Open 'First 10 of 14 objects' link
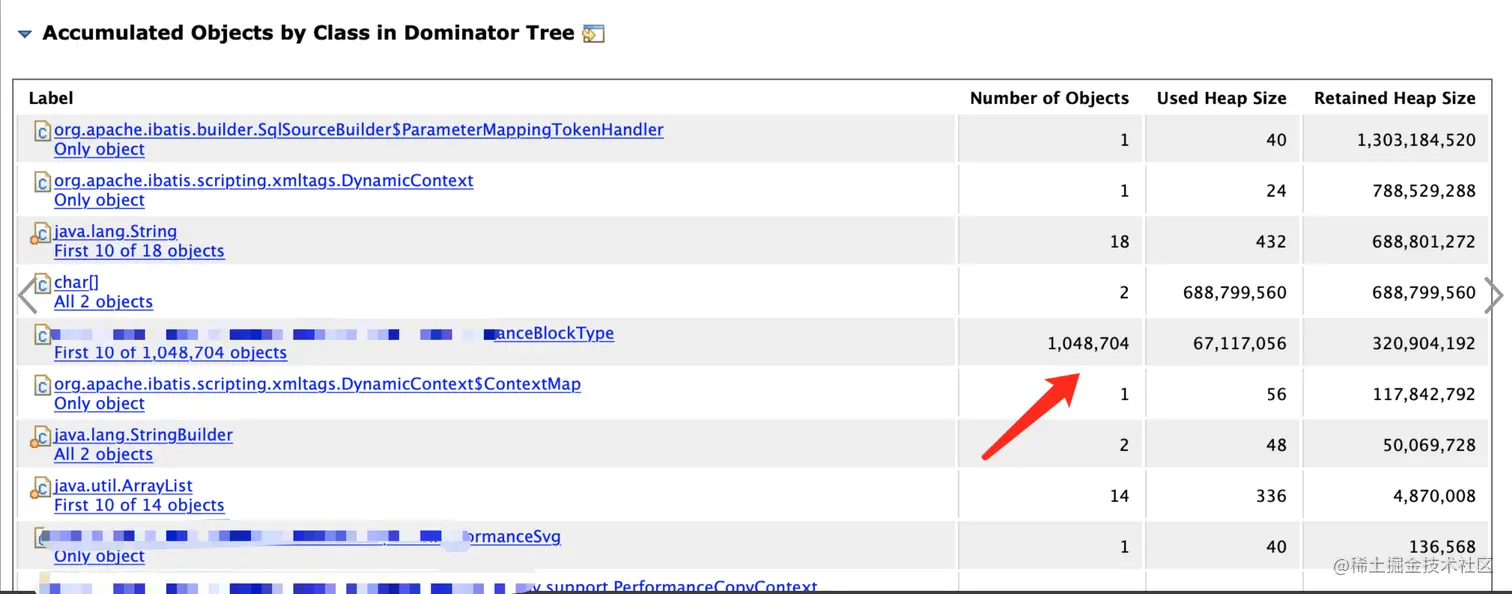 (x=139, y=506)
